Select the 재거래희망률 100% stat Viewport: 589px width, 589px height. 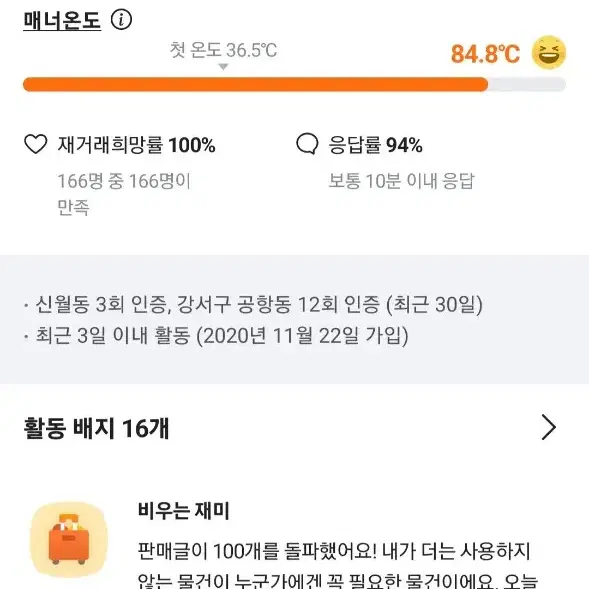(x=136, y=145)
